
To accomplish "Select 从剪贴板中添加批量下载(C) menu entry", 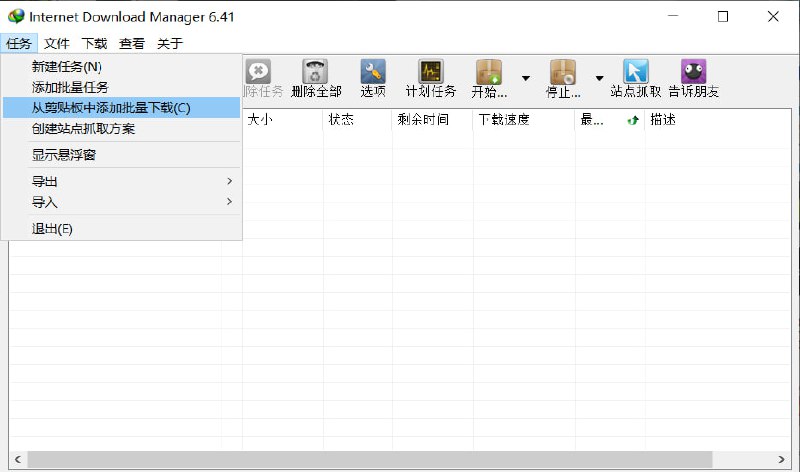I will 111,108.
